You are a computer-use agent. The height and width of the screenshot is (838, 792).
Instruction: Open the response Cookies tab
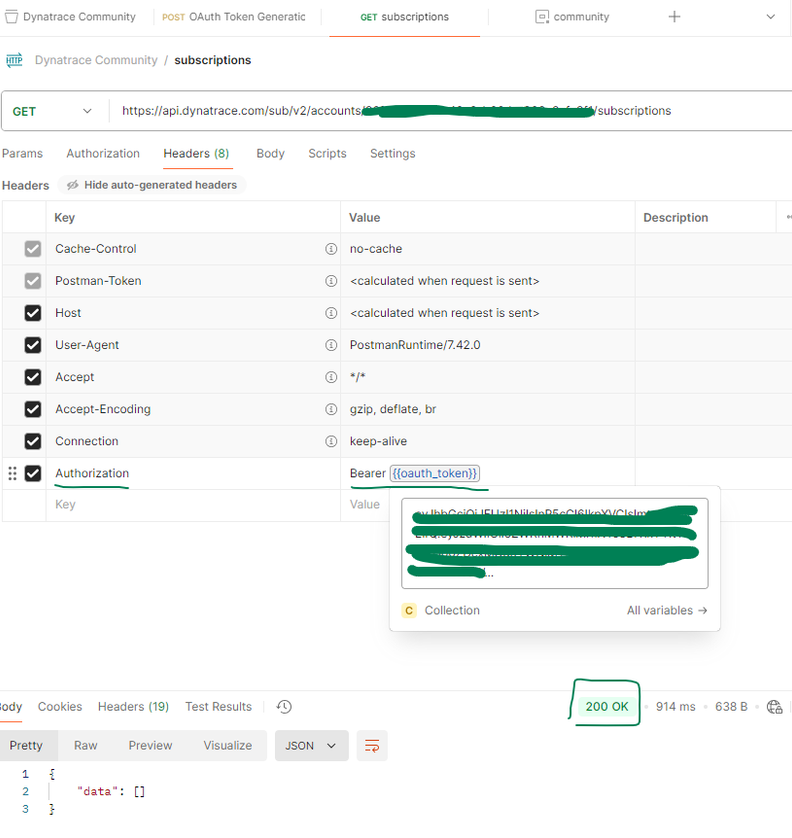coord(60,707)
